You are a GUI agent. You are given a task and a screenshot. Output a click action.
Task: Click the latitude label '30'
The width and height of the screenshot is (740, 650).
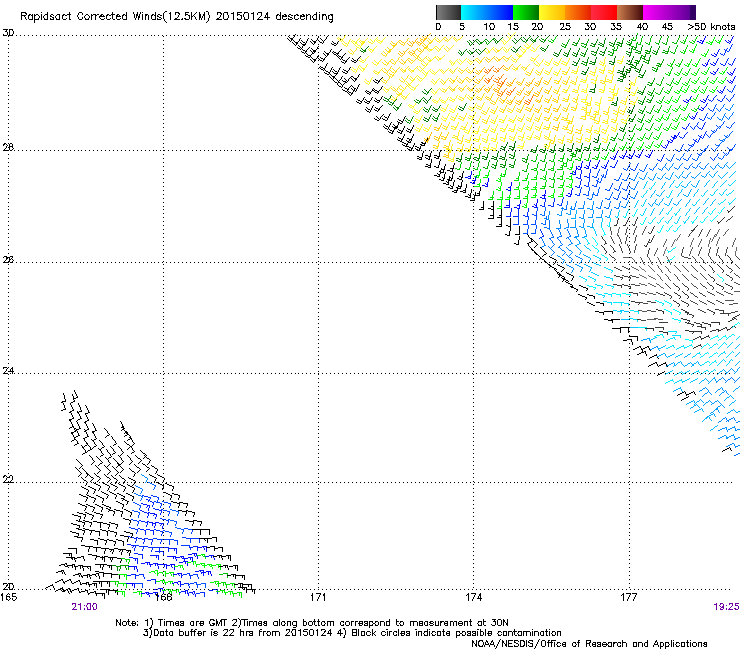8,33
